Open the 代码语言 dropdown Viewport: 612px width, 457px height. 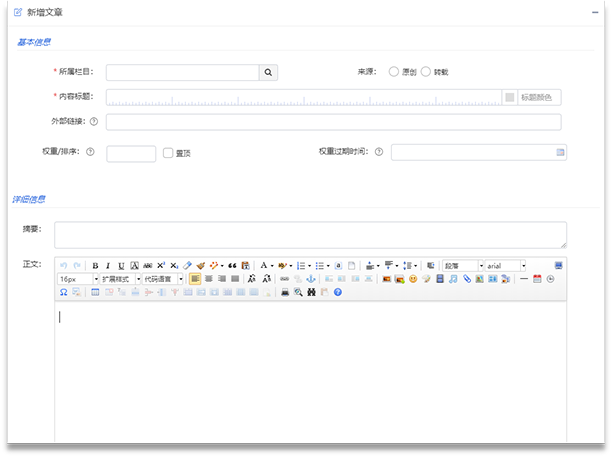pos(163,279)
